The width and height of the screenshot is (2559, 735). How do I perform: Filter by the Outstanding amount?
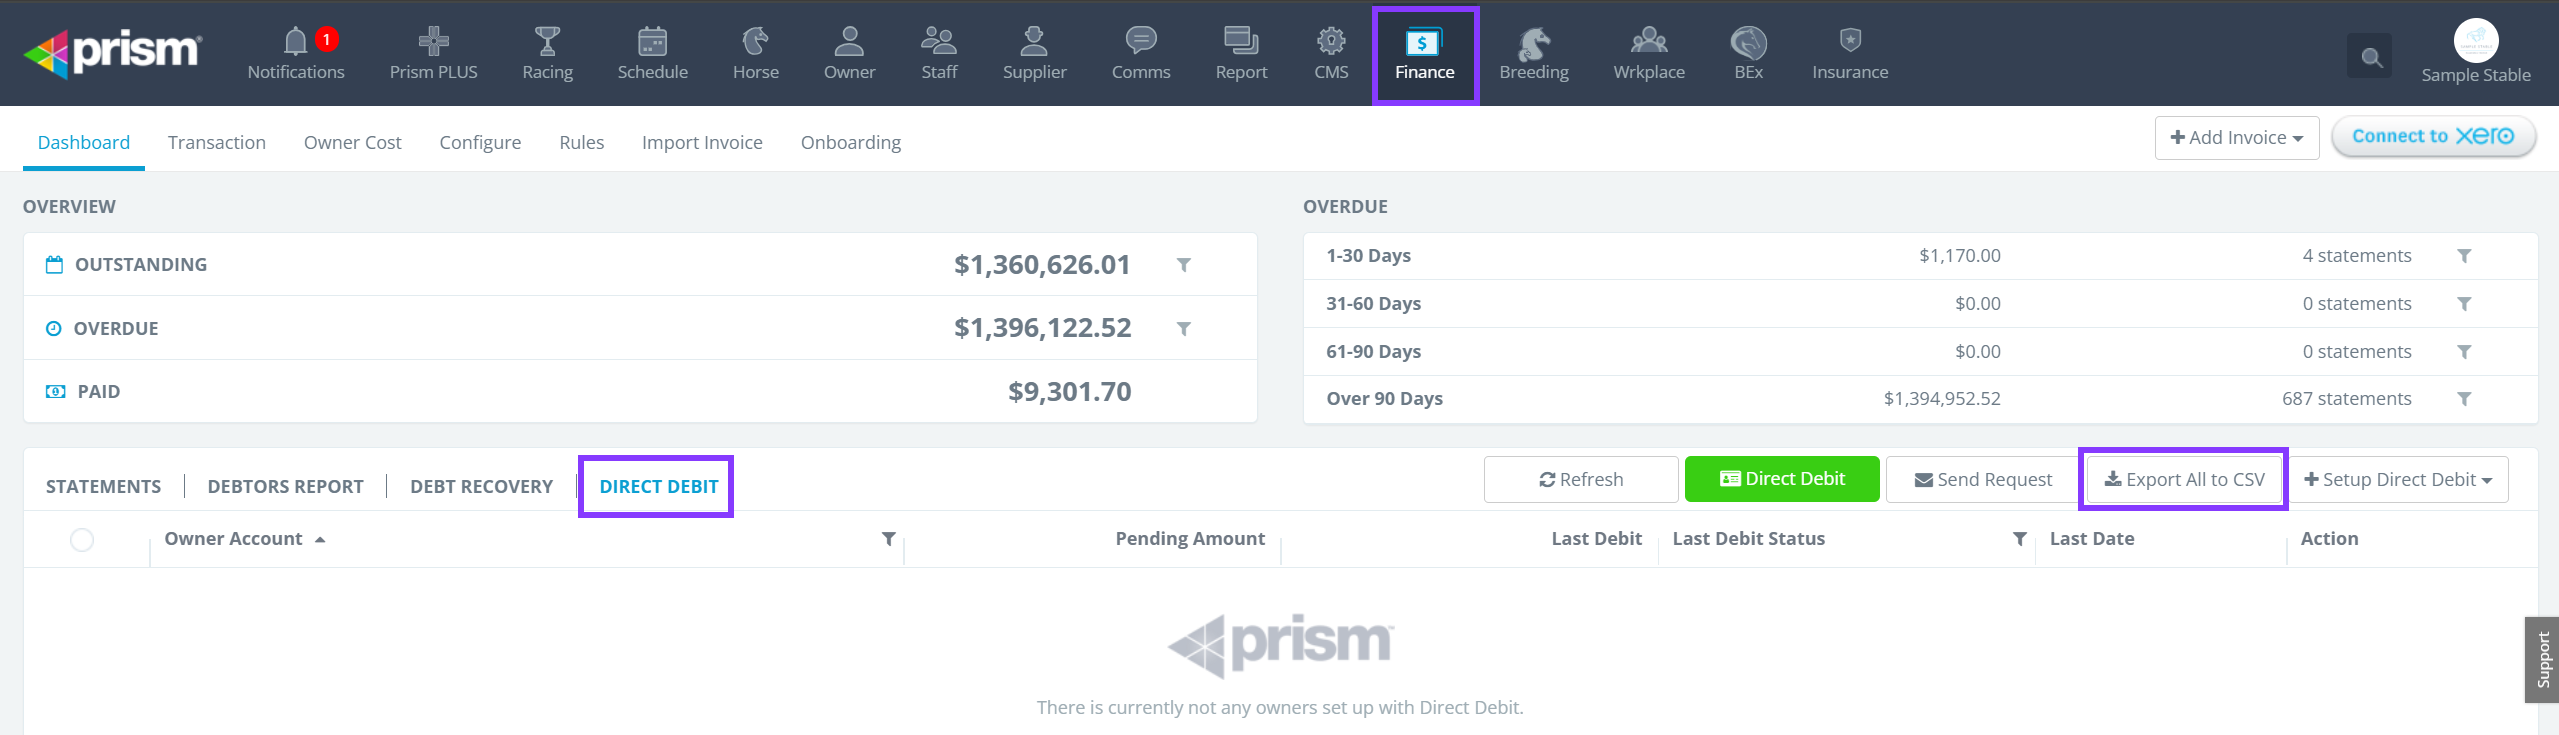pos(1183,265)
